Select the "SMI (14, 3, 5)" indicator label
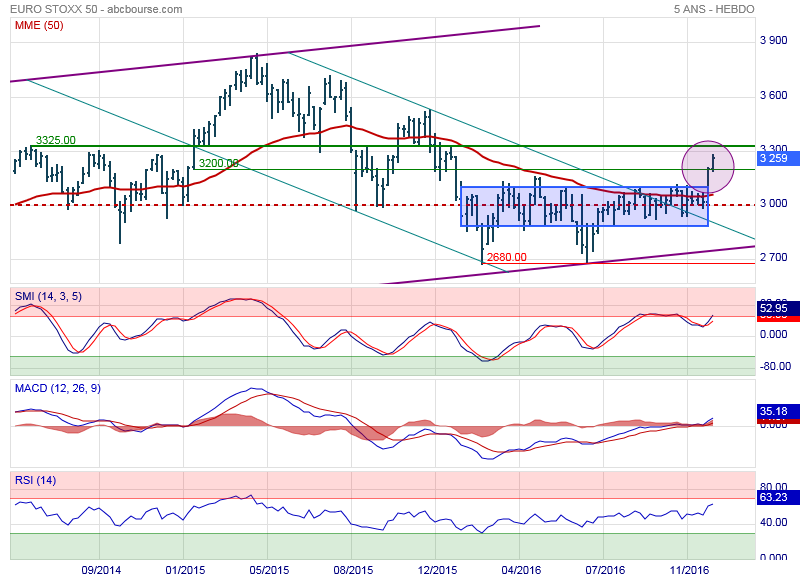Viewport: 800px width, 580px height. 48,296
